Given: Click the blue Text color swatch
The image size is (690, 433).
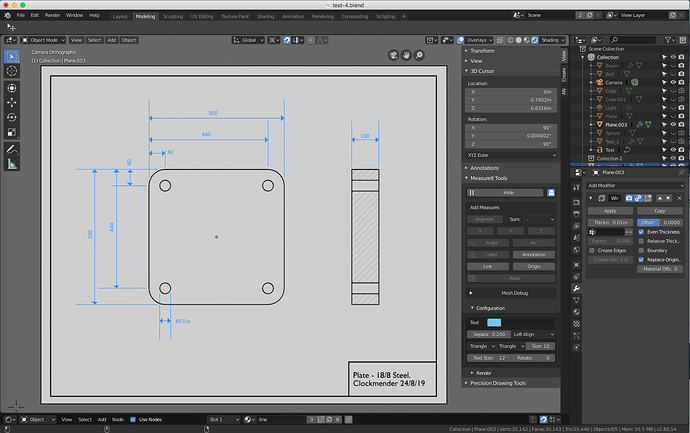Looking at the screenshot, I should pos(494,322).
